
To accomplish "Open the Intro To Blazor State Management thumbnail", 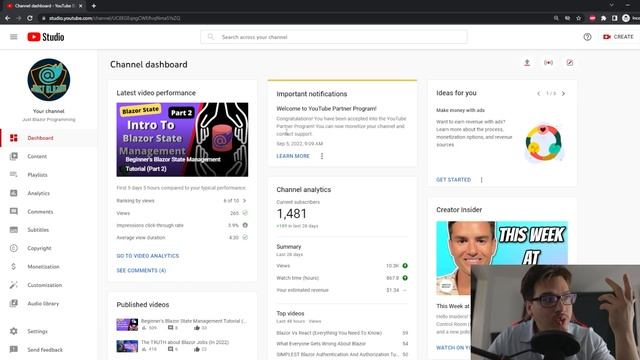I will pyautogui.click(x=182, y=140).
